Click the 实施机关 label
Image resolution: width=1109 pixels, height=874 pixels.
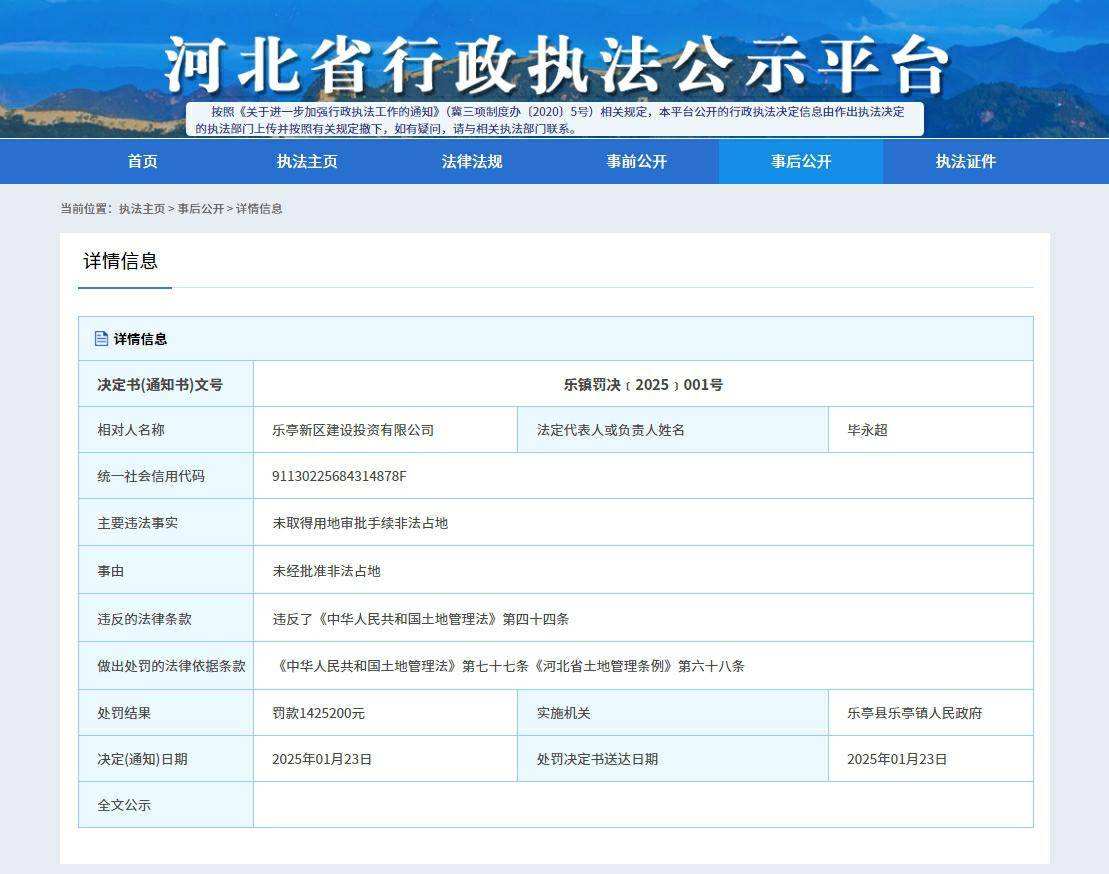[564, 713]
